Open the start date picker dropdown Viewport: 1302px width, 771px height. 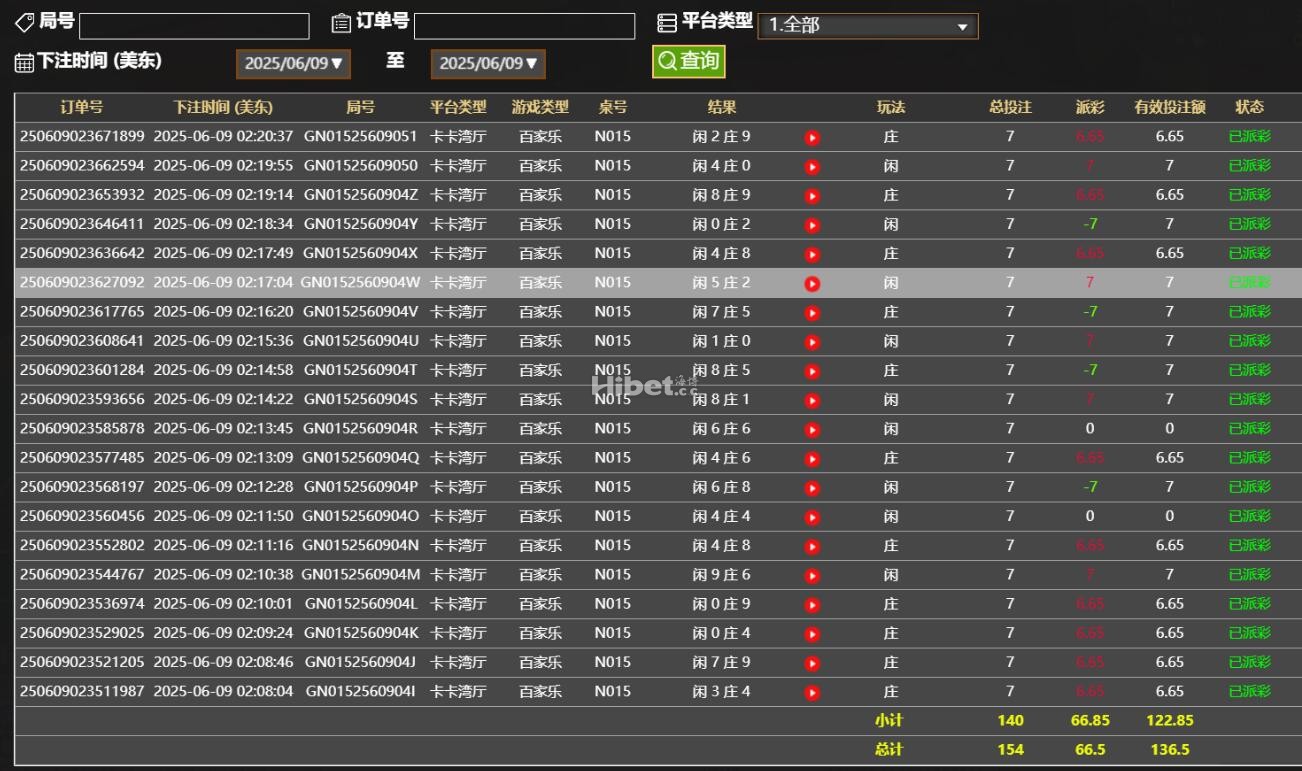point(294,64)
